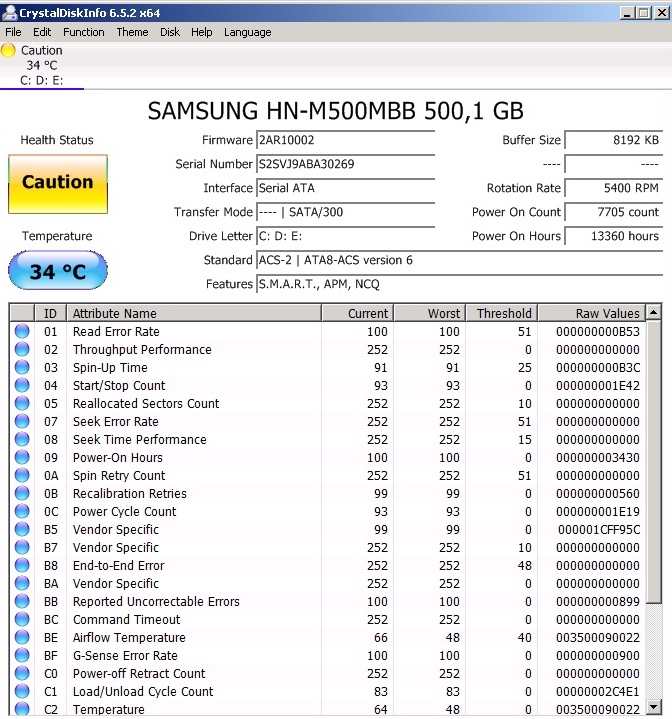This screenshot has width=672, height=719.
Task: Click the yellow Caution disk status icon
Action: click(8, 50)
